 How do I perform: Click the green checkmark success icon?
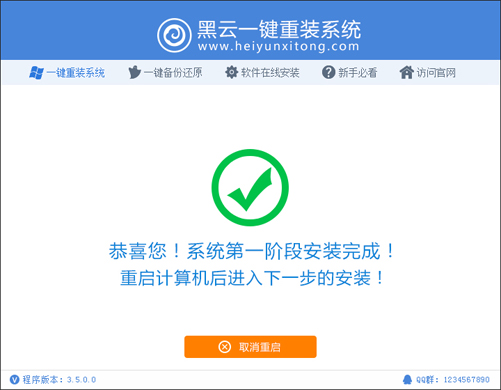(250, 187)
